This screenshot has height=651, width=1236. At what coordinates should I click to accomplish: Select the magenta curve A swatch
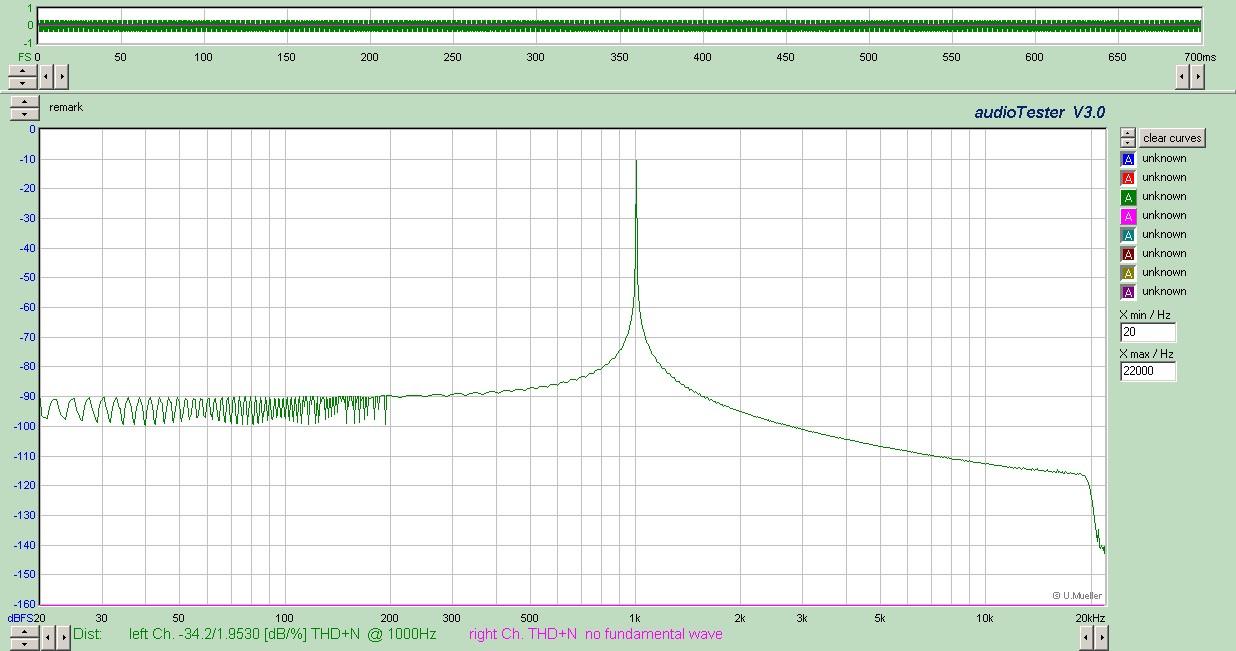click(1128, 216)
